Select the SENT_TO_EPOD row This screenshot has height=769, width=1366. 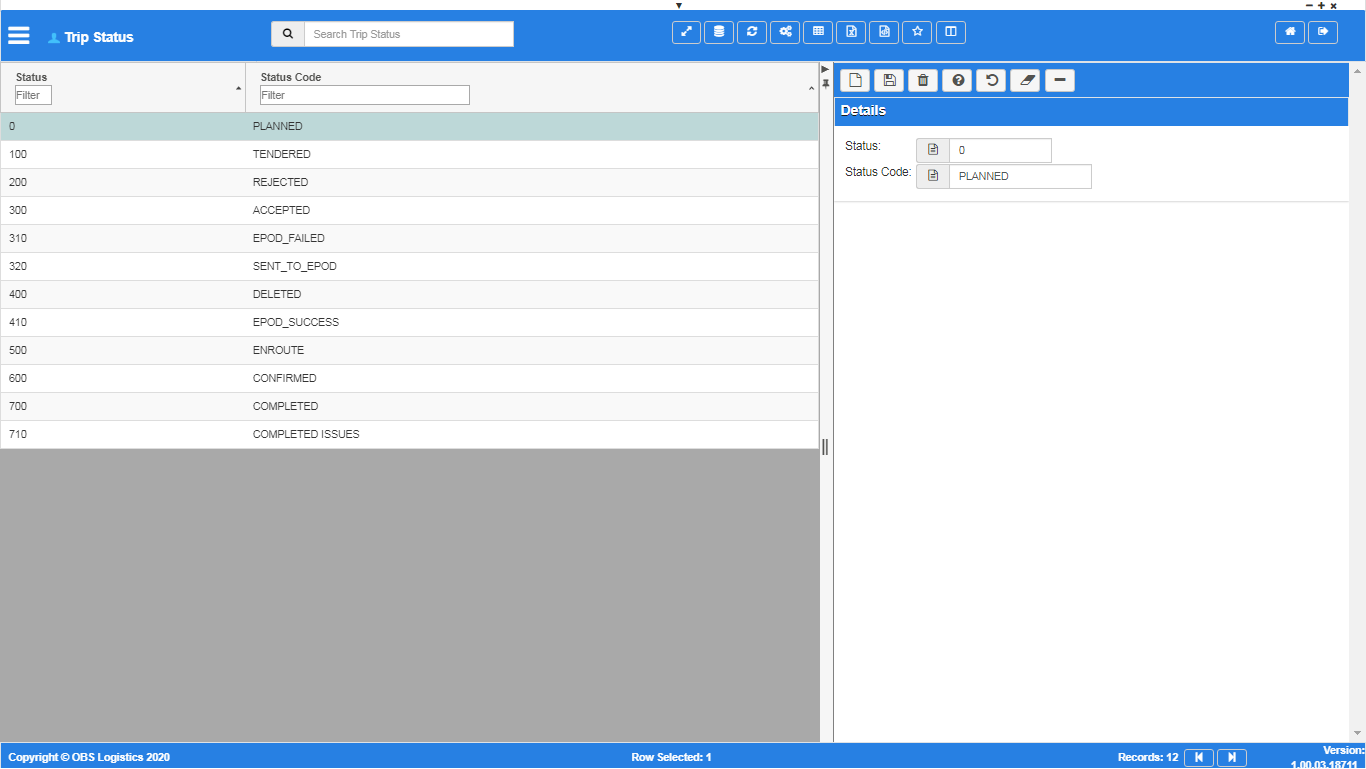[409, 266]
